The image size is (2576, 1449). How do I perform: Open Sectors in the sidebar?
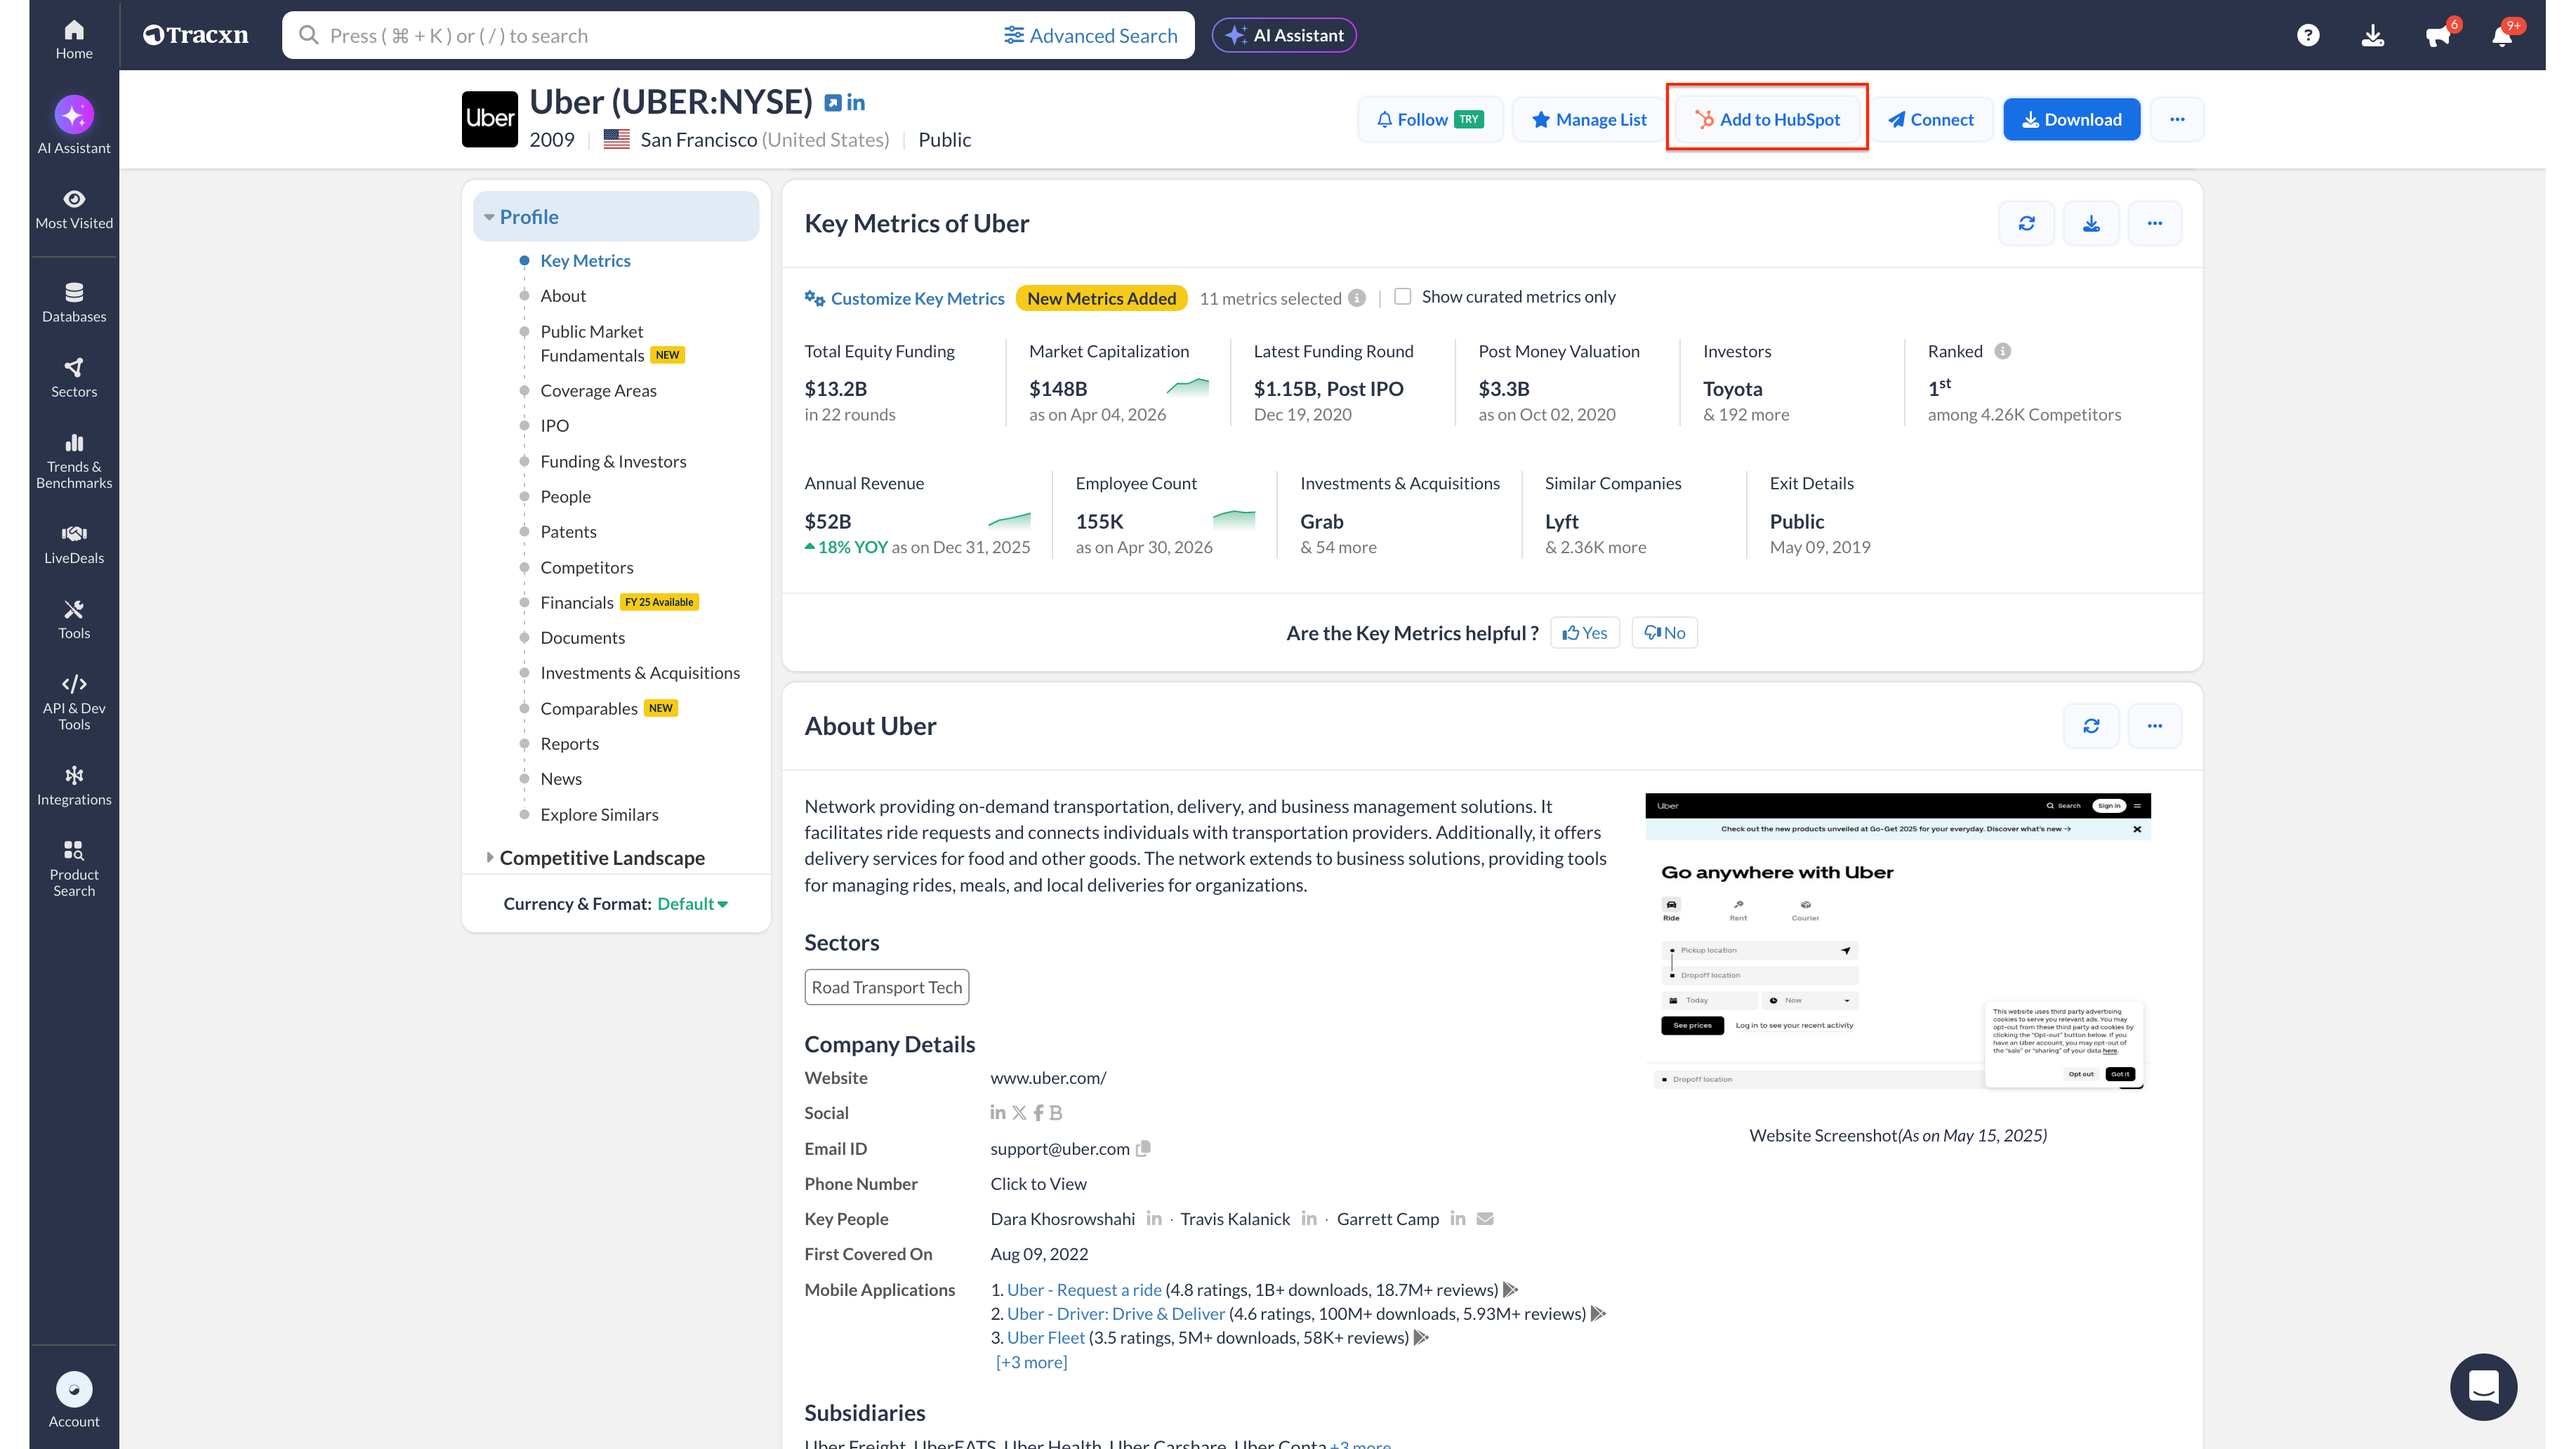(x=74, y=378)
